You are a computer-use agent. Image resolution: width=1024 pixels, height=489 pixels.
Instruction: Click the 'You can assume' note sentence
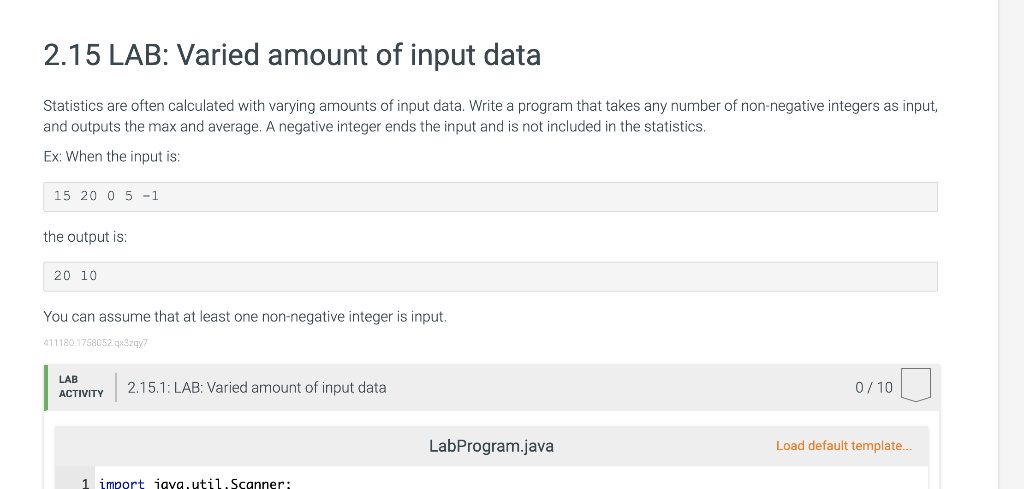pos(245,317)
